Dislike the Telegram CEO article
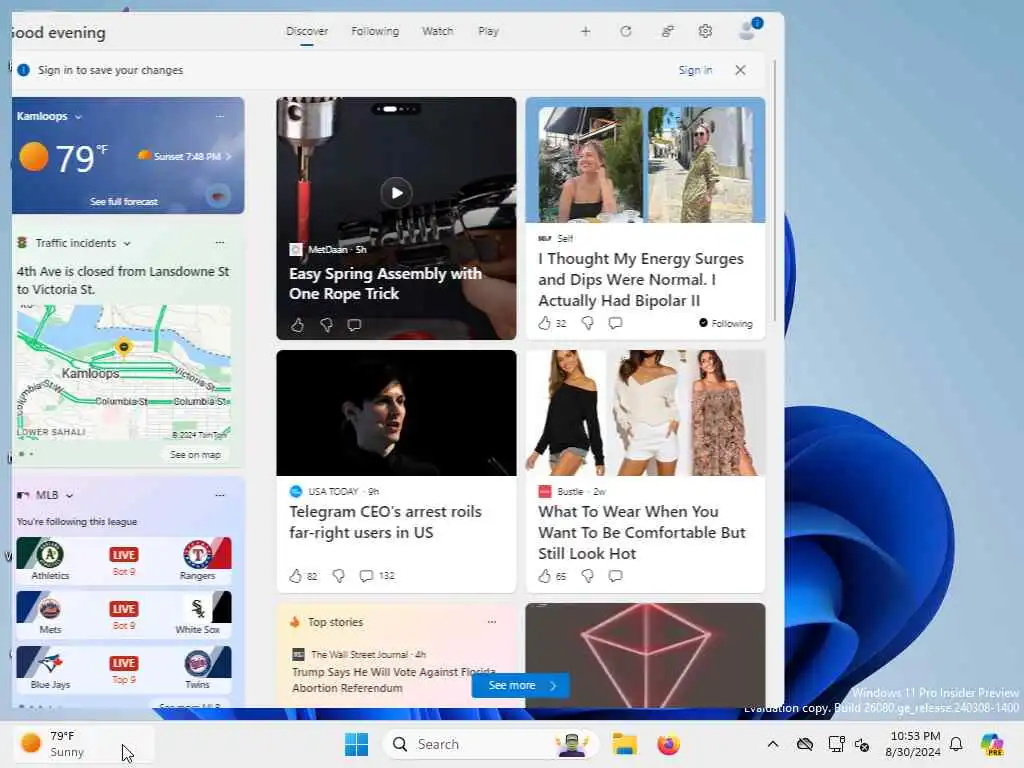Viewport: 1024px width, 768px height. 338,575
